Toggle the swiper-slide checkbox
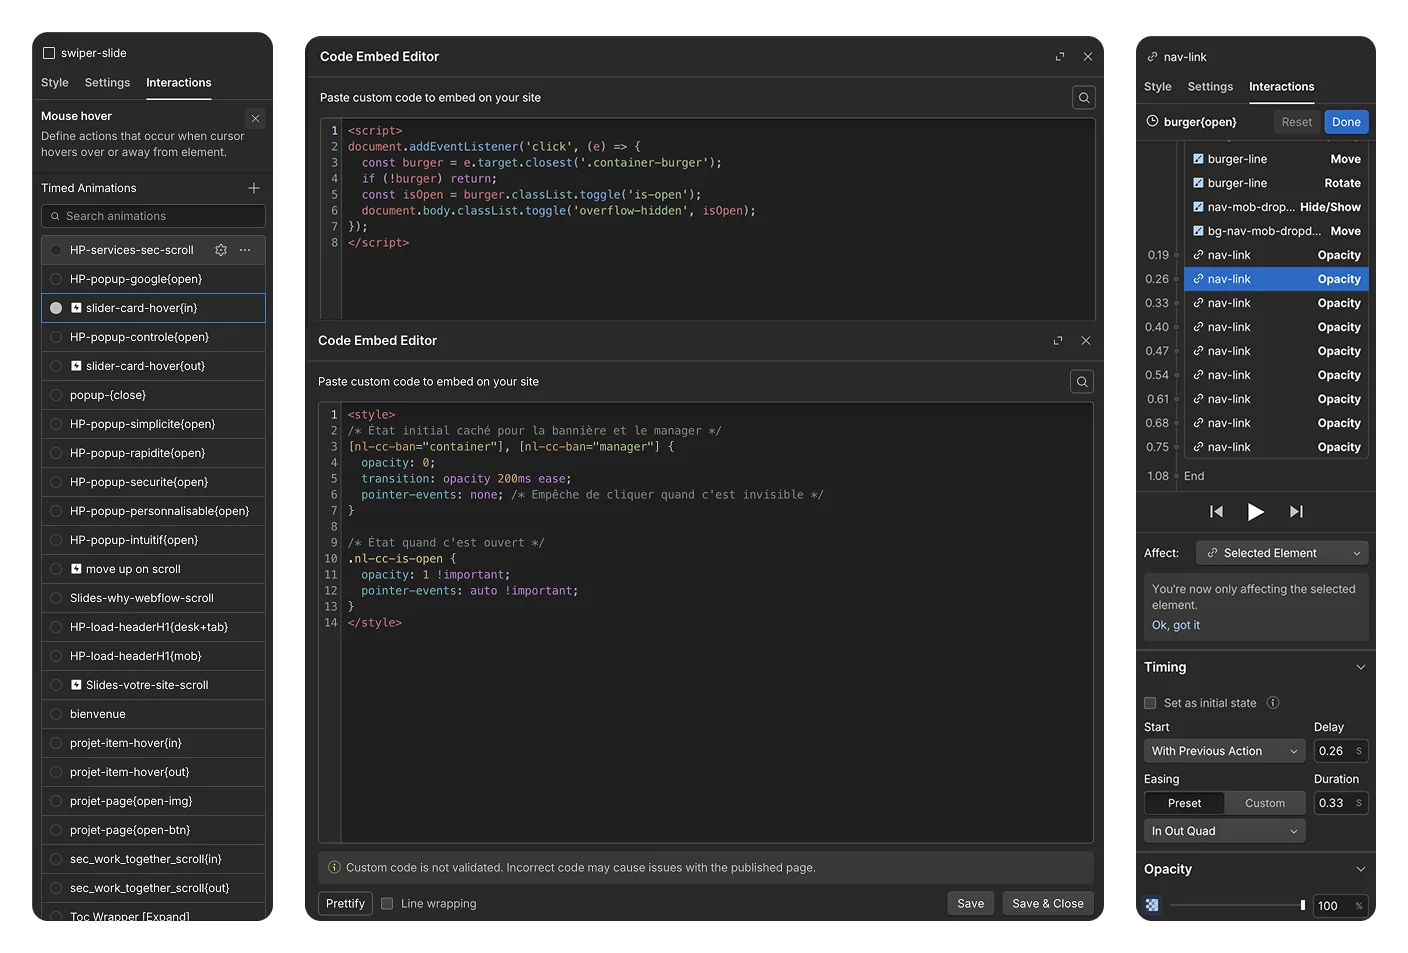The image size is (1408, 953). point(48,52)
